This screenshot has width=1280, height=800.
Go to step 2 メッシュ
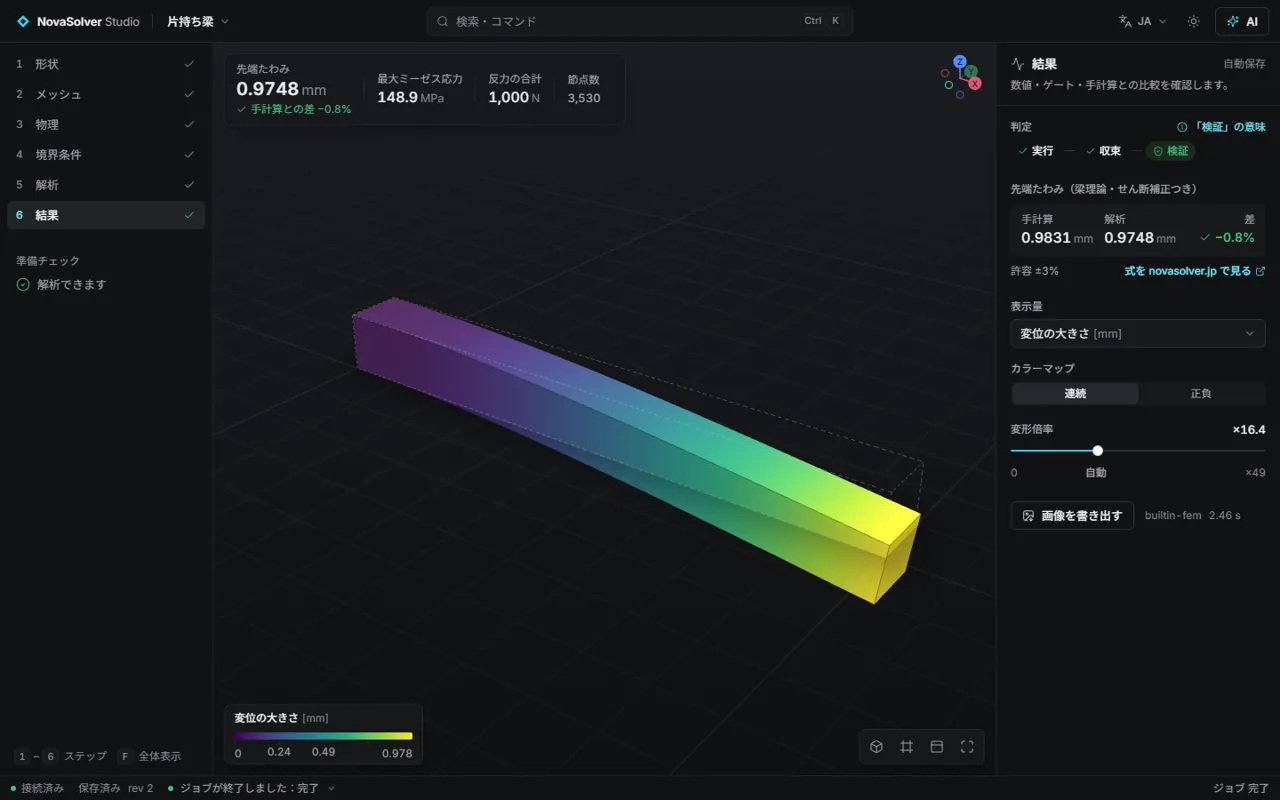[106, 94]
